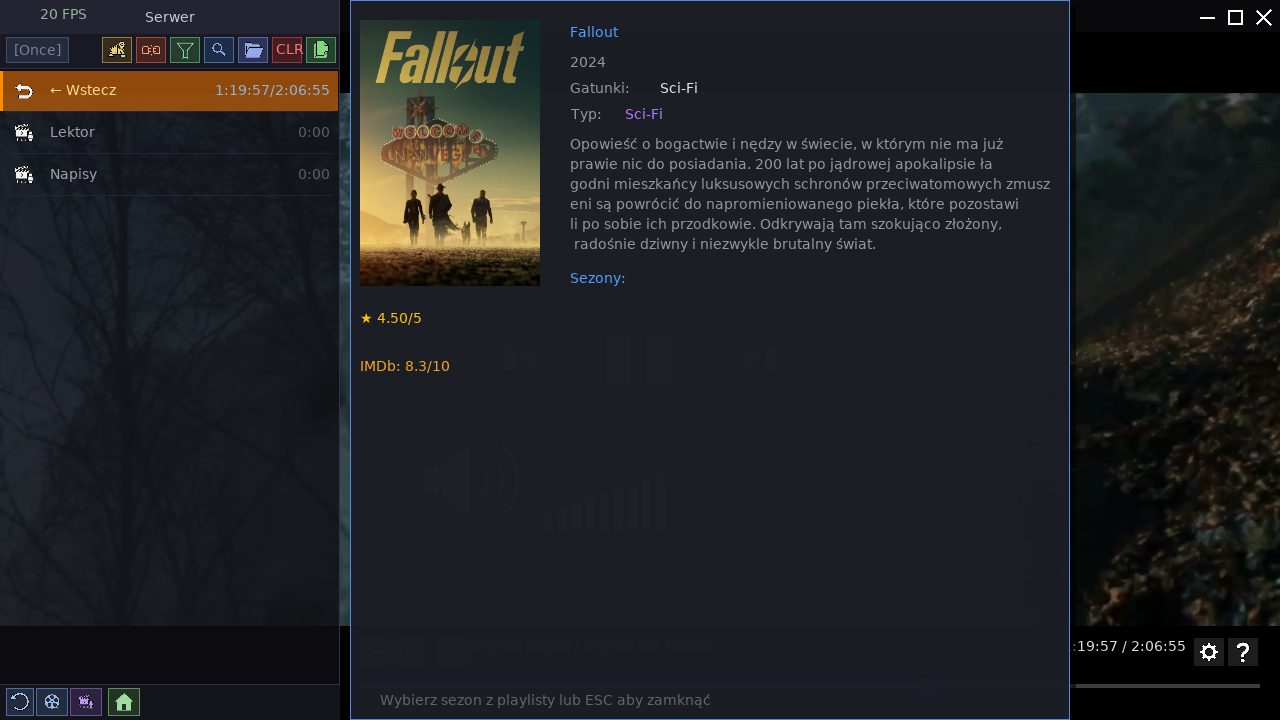Click the red broken-link icon in the toolbar
Viewport: 1280px width, 720px height.
151,50
